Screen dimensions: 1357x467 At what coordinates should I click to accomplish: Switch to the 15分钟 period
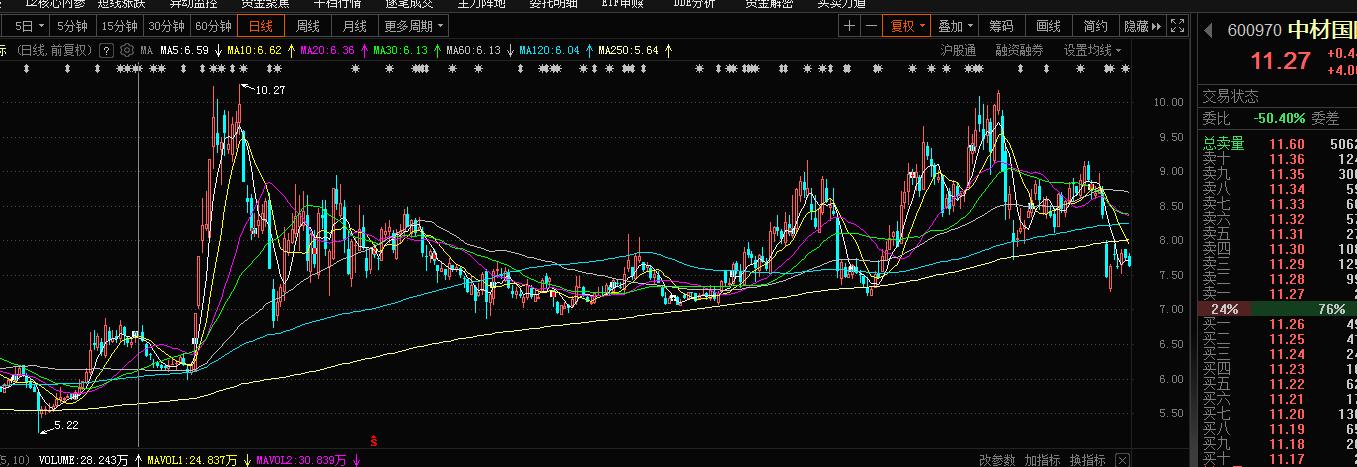120,26
